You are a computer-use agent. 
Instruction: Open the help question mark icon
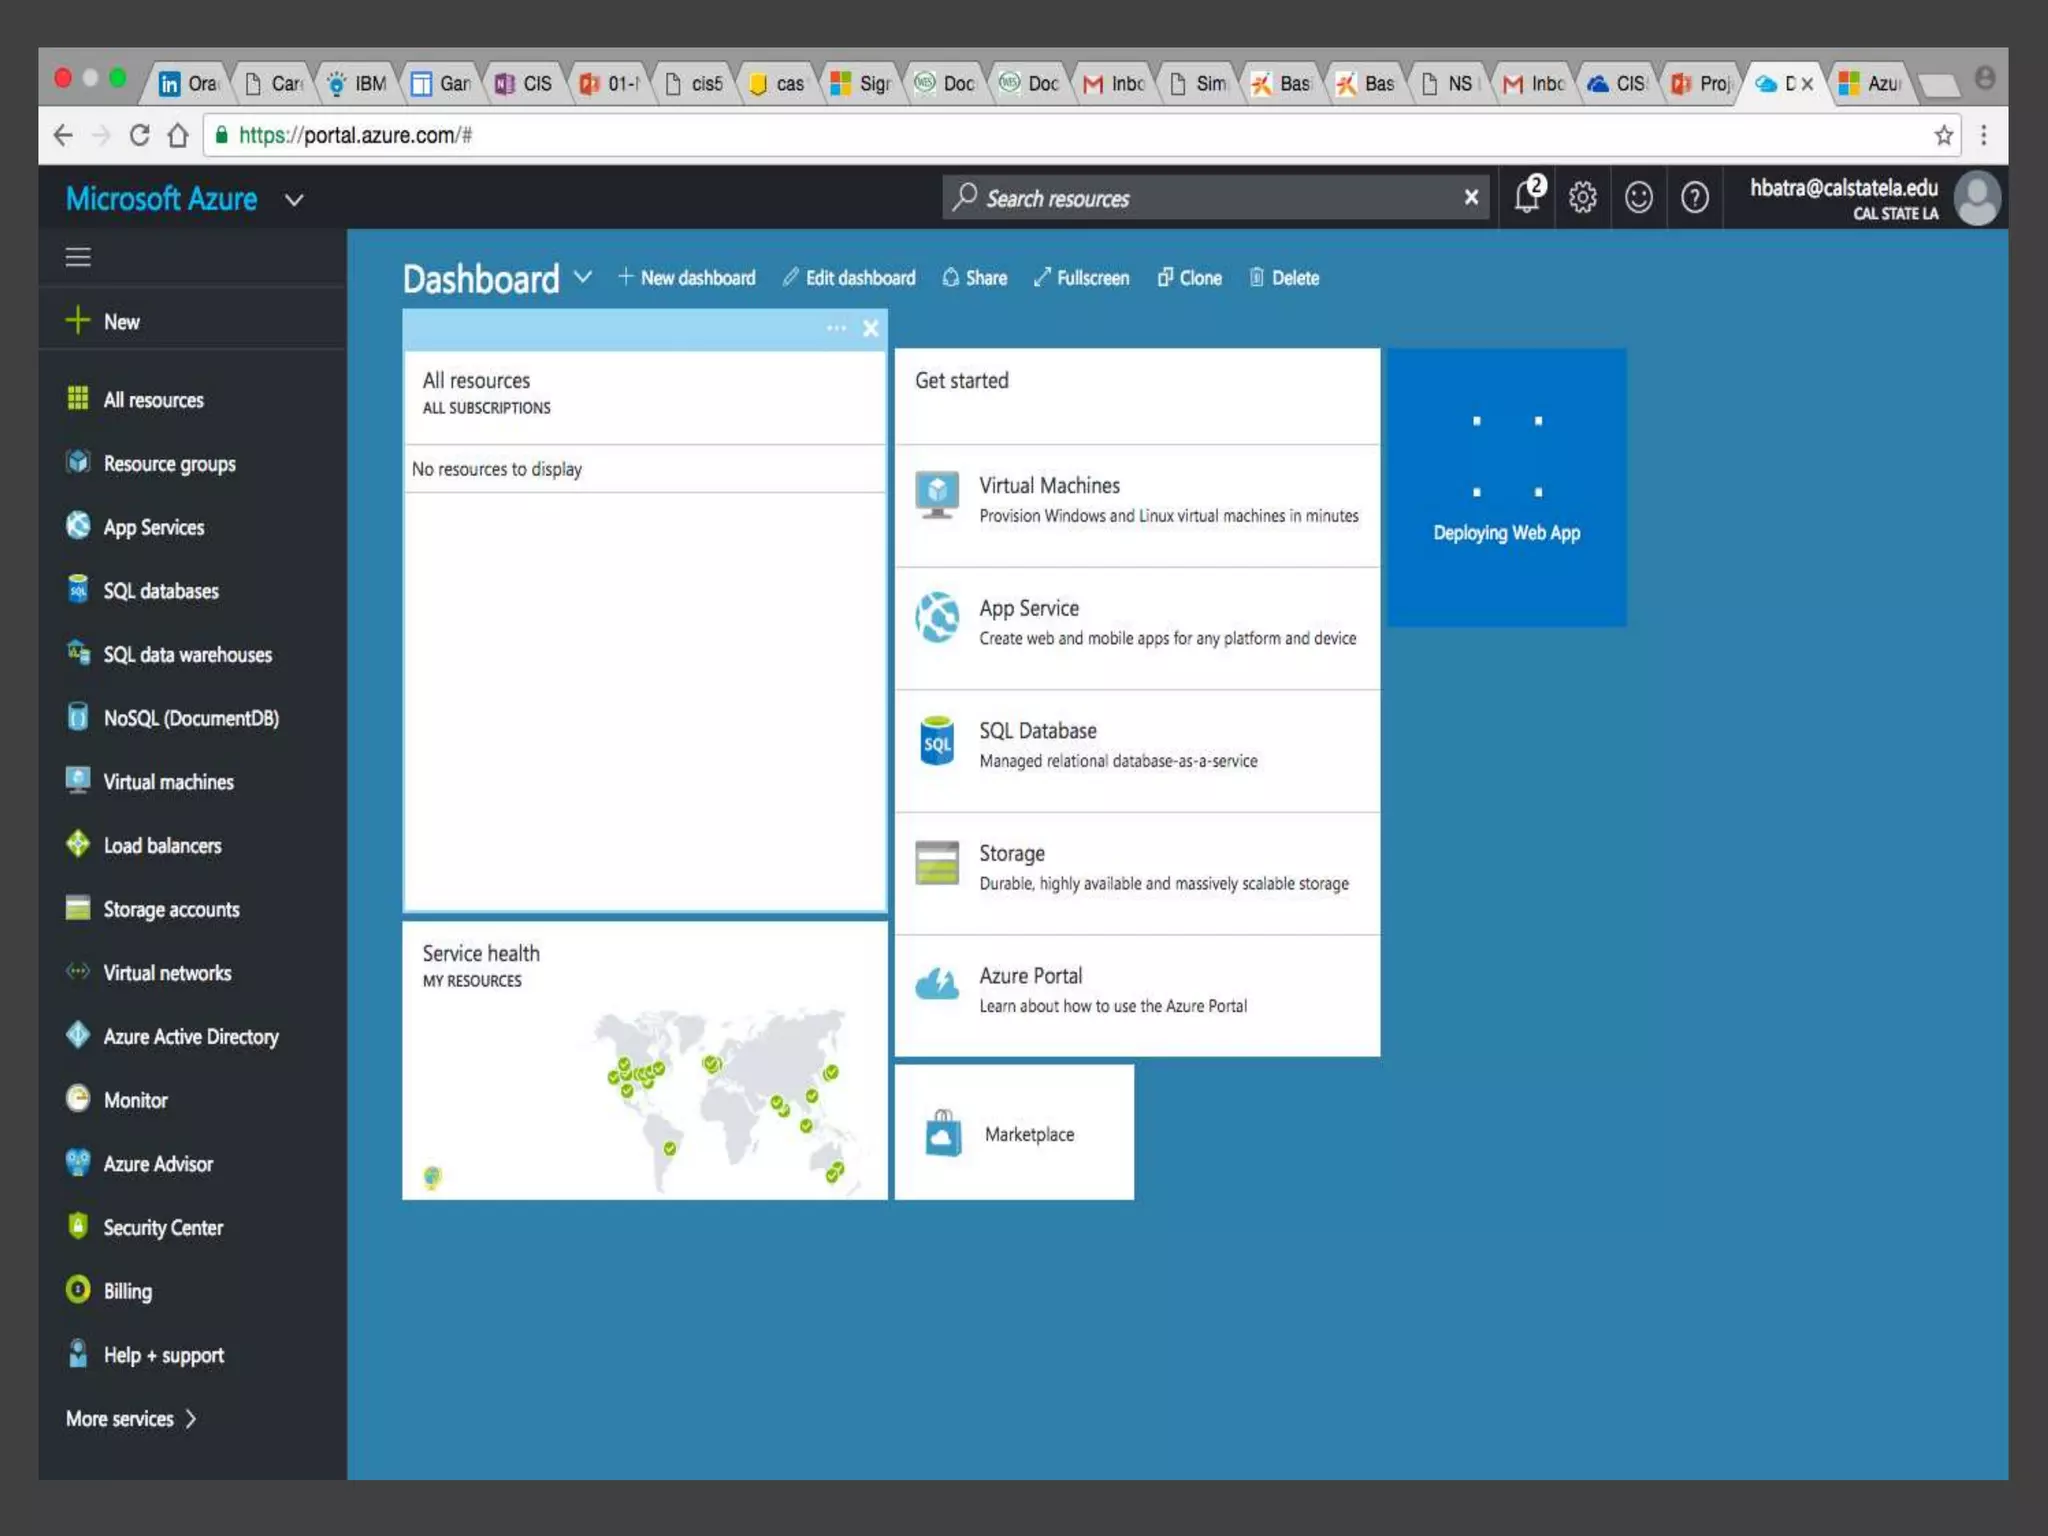(x=1694, y=197)
